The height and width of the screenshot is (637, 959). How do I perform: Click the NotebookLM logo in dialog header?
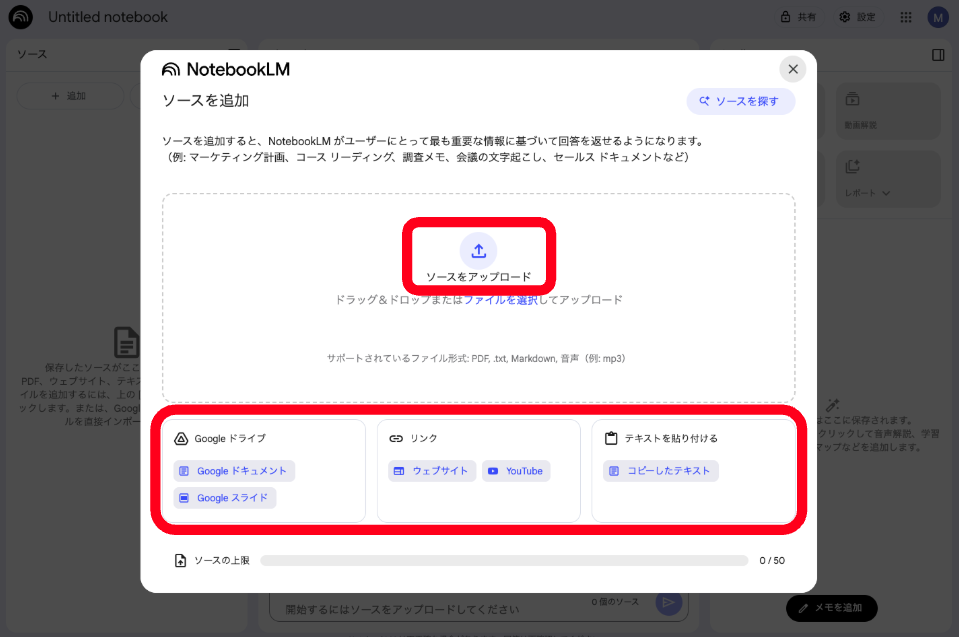[x=226, y=70]
